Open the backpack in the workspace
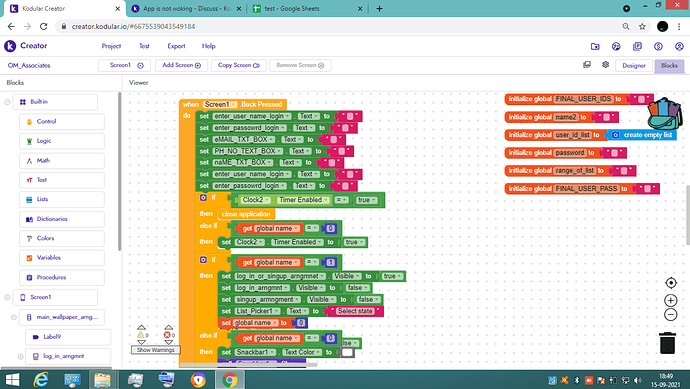This screenshot has width=690, height=389. tap(664, 114)
